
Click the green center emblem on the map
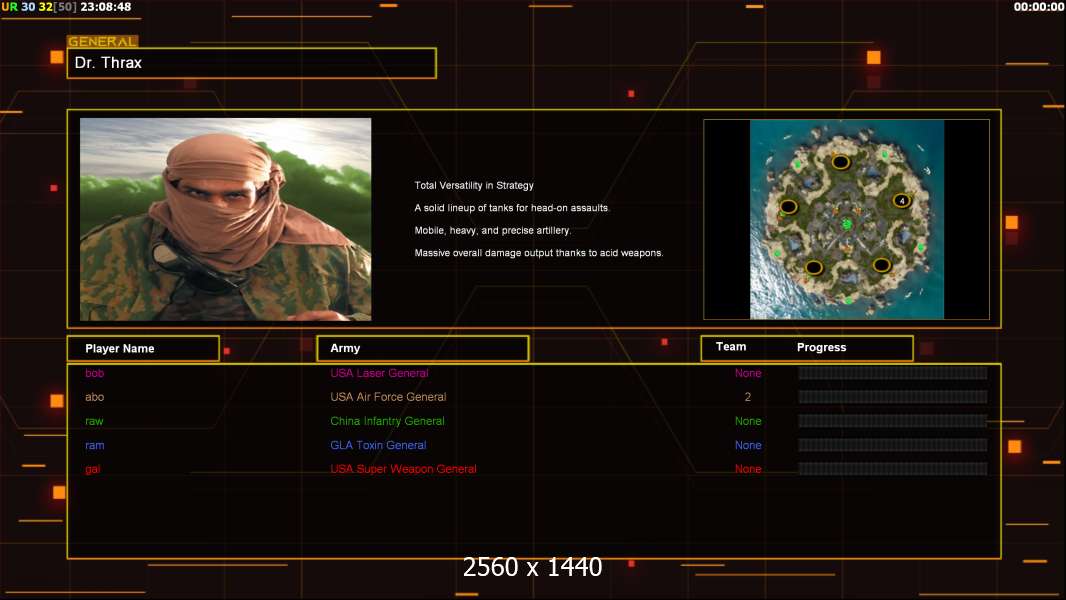point(846,224)
